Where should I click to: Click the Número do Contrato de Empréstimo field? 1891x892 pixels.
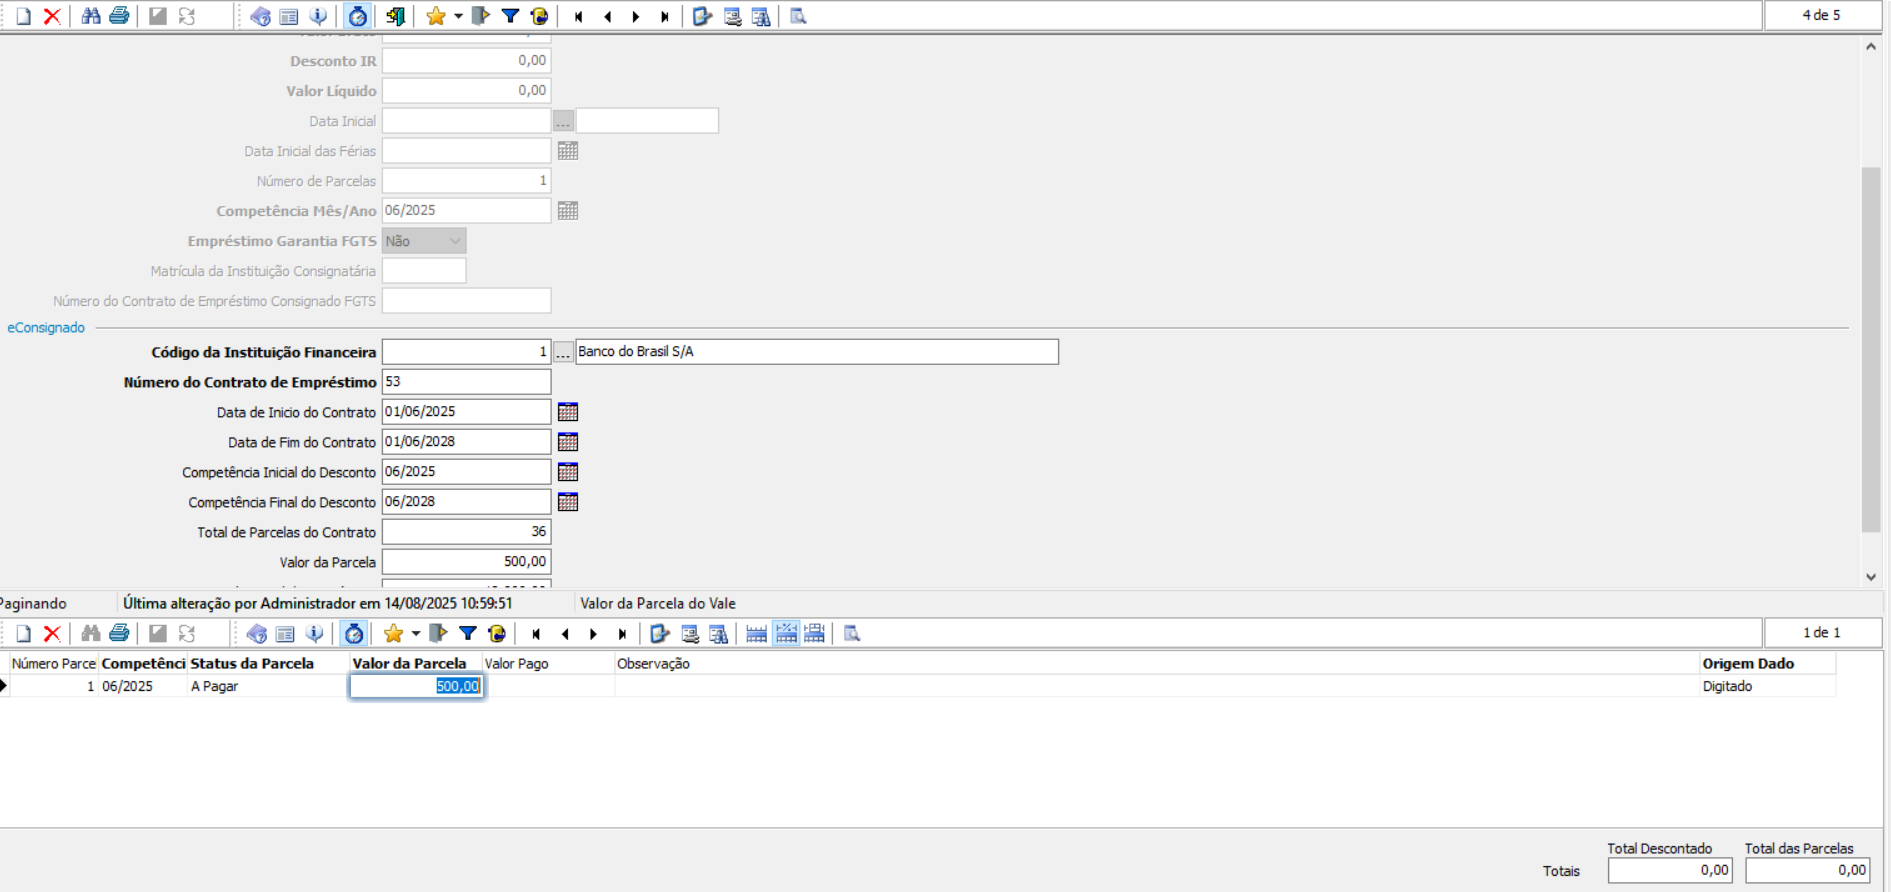click(x=466, y=382)
